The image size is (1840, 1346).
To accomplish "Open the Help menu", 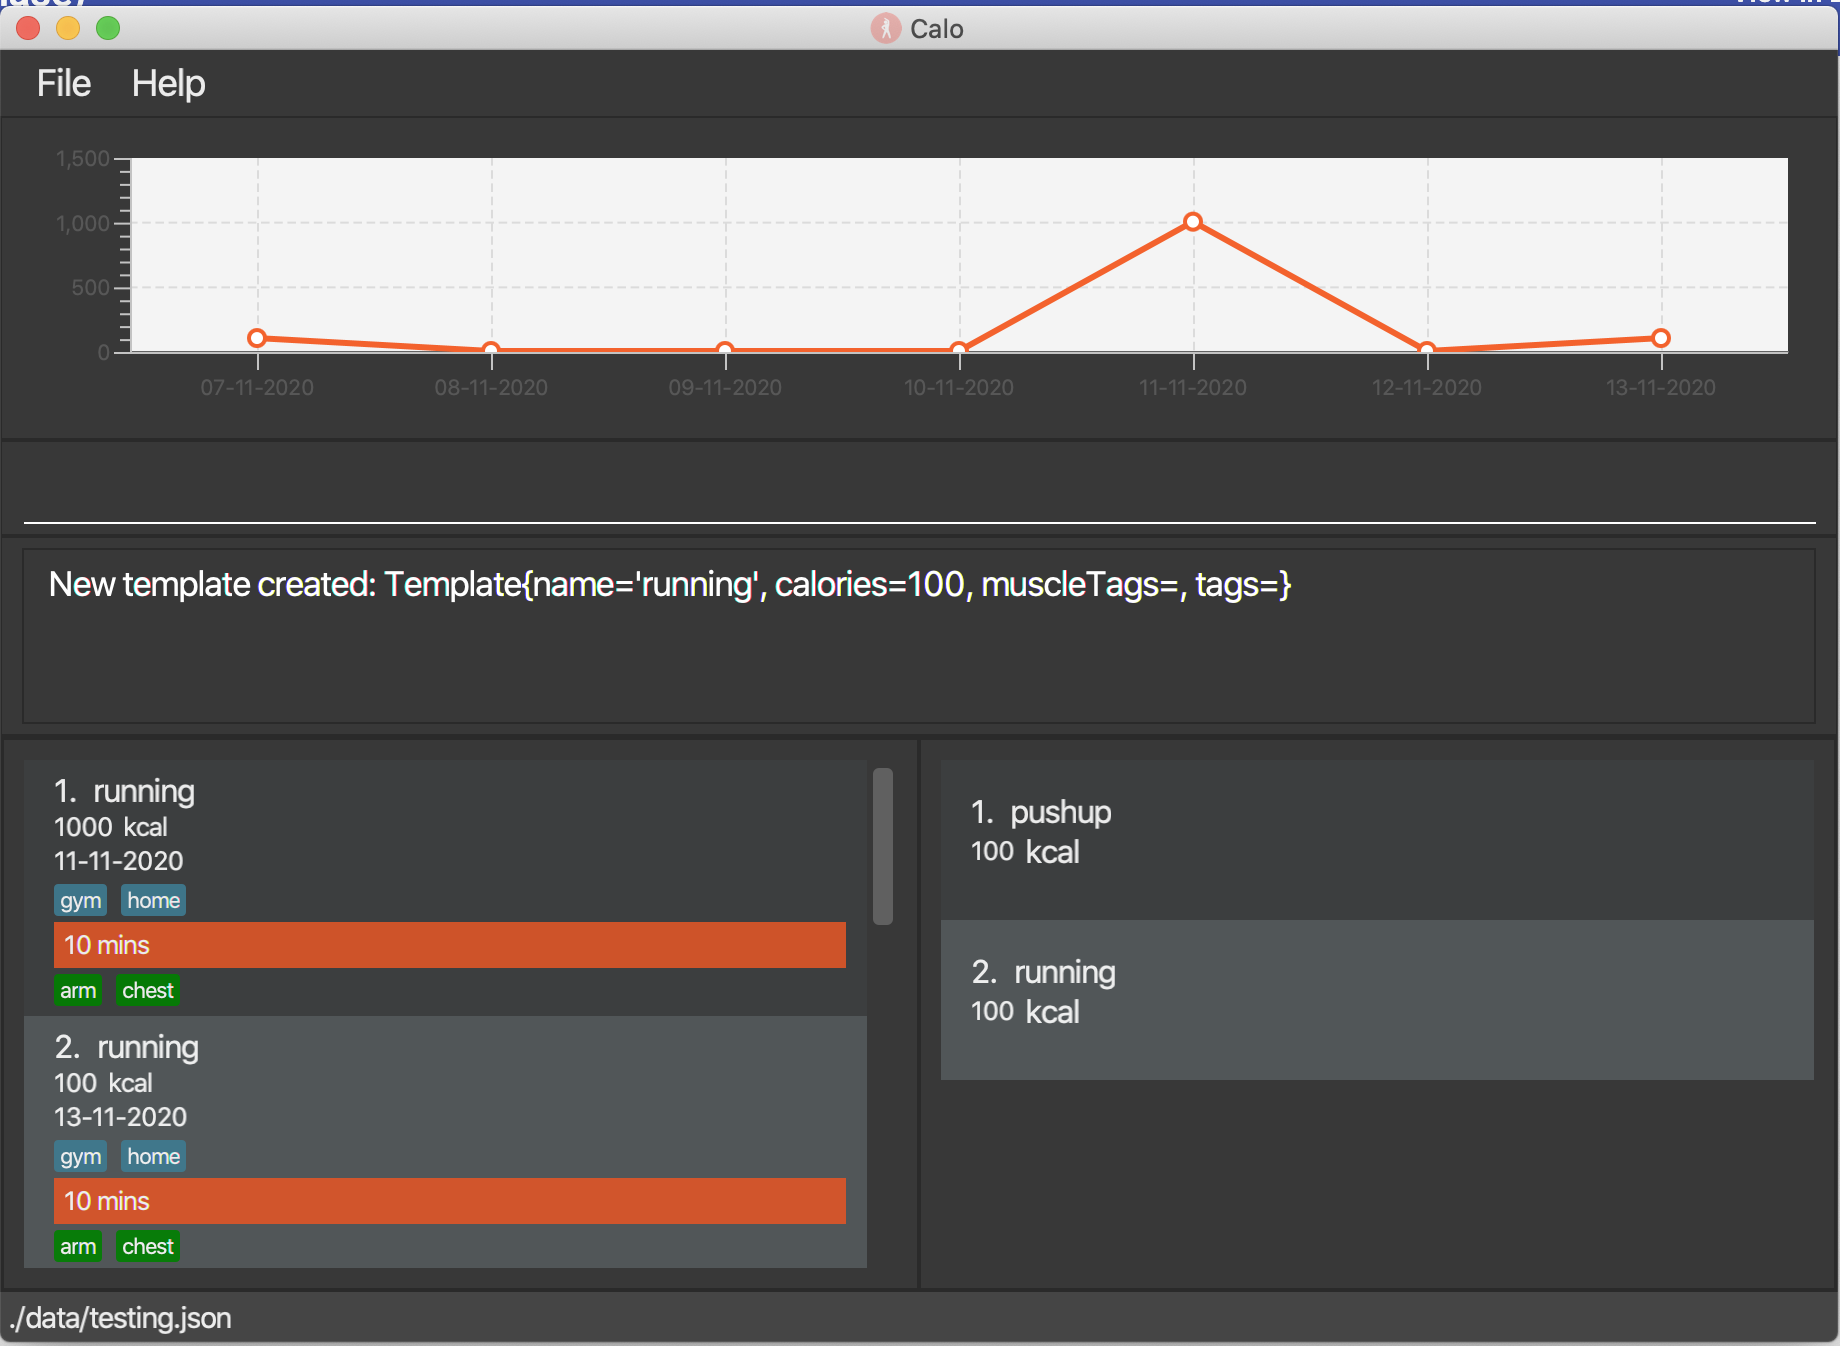I will [x=168, y=83].
